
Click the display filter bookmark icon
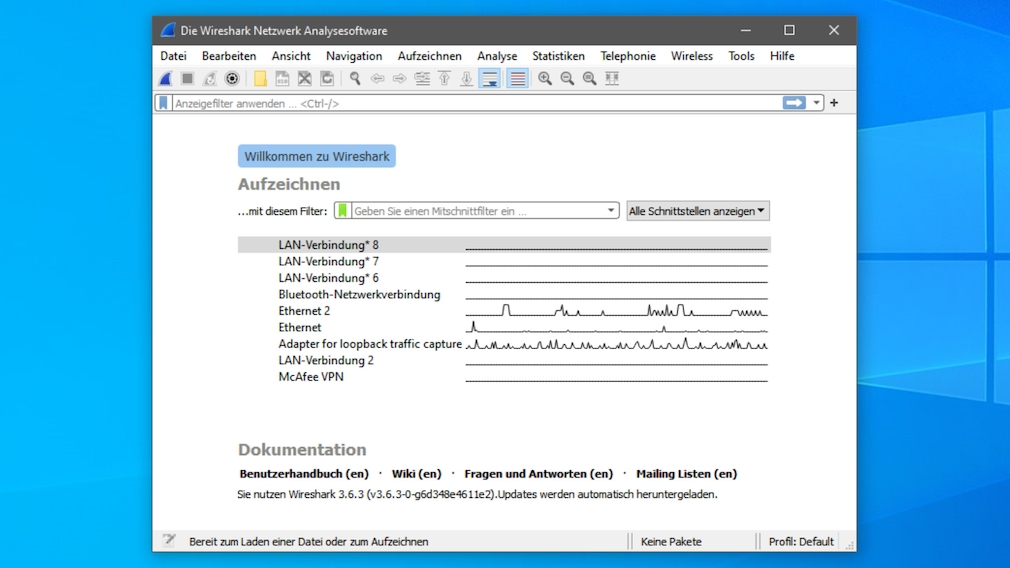coord(164,103)
